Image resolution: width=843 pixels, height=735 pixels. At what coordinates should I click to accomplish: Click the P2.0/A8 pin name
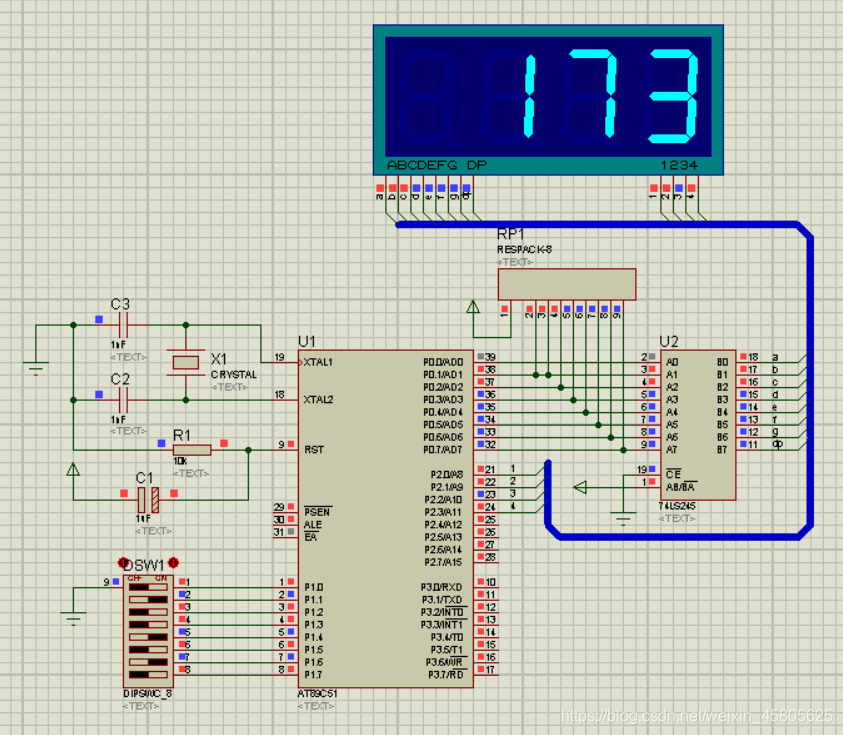[x=446, y=475]
